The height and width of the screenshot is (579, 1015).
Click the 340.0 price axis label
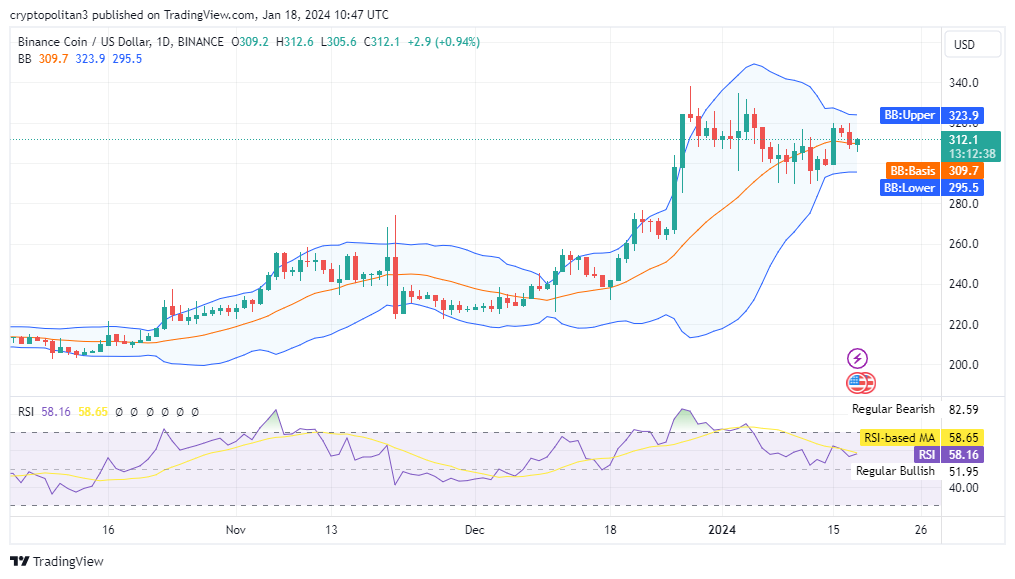click(964, 83)
